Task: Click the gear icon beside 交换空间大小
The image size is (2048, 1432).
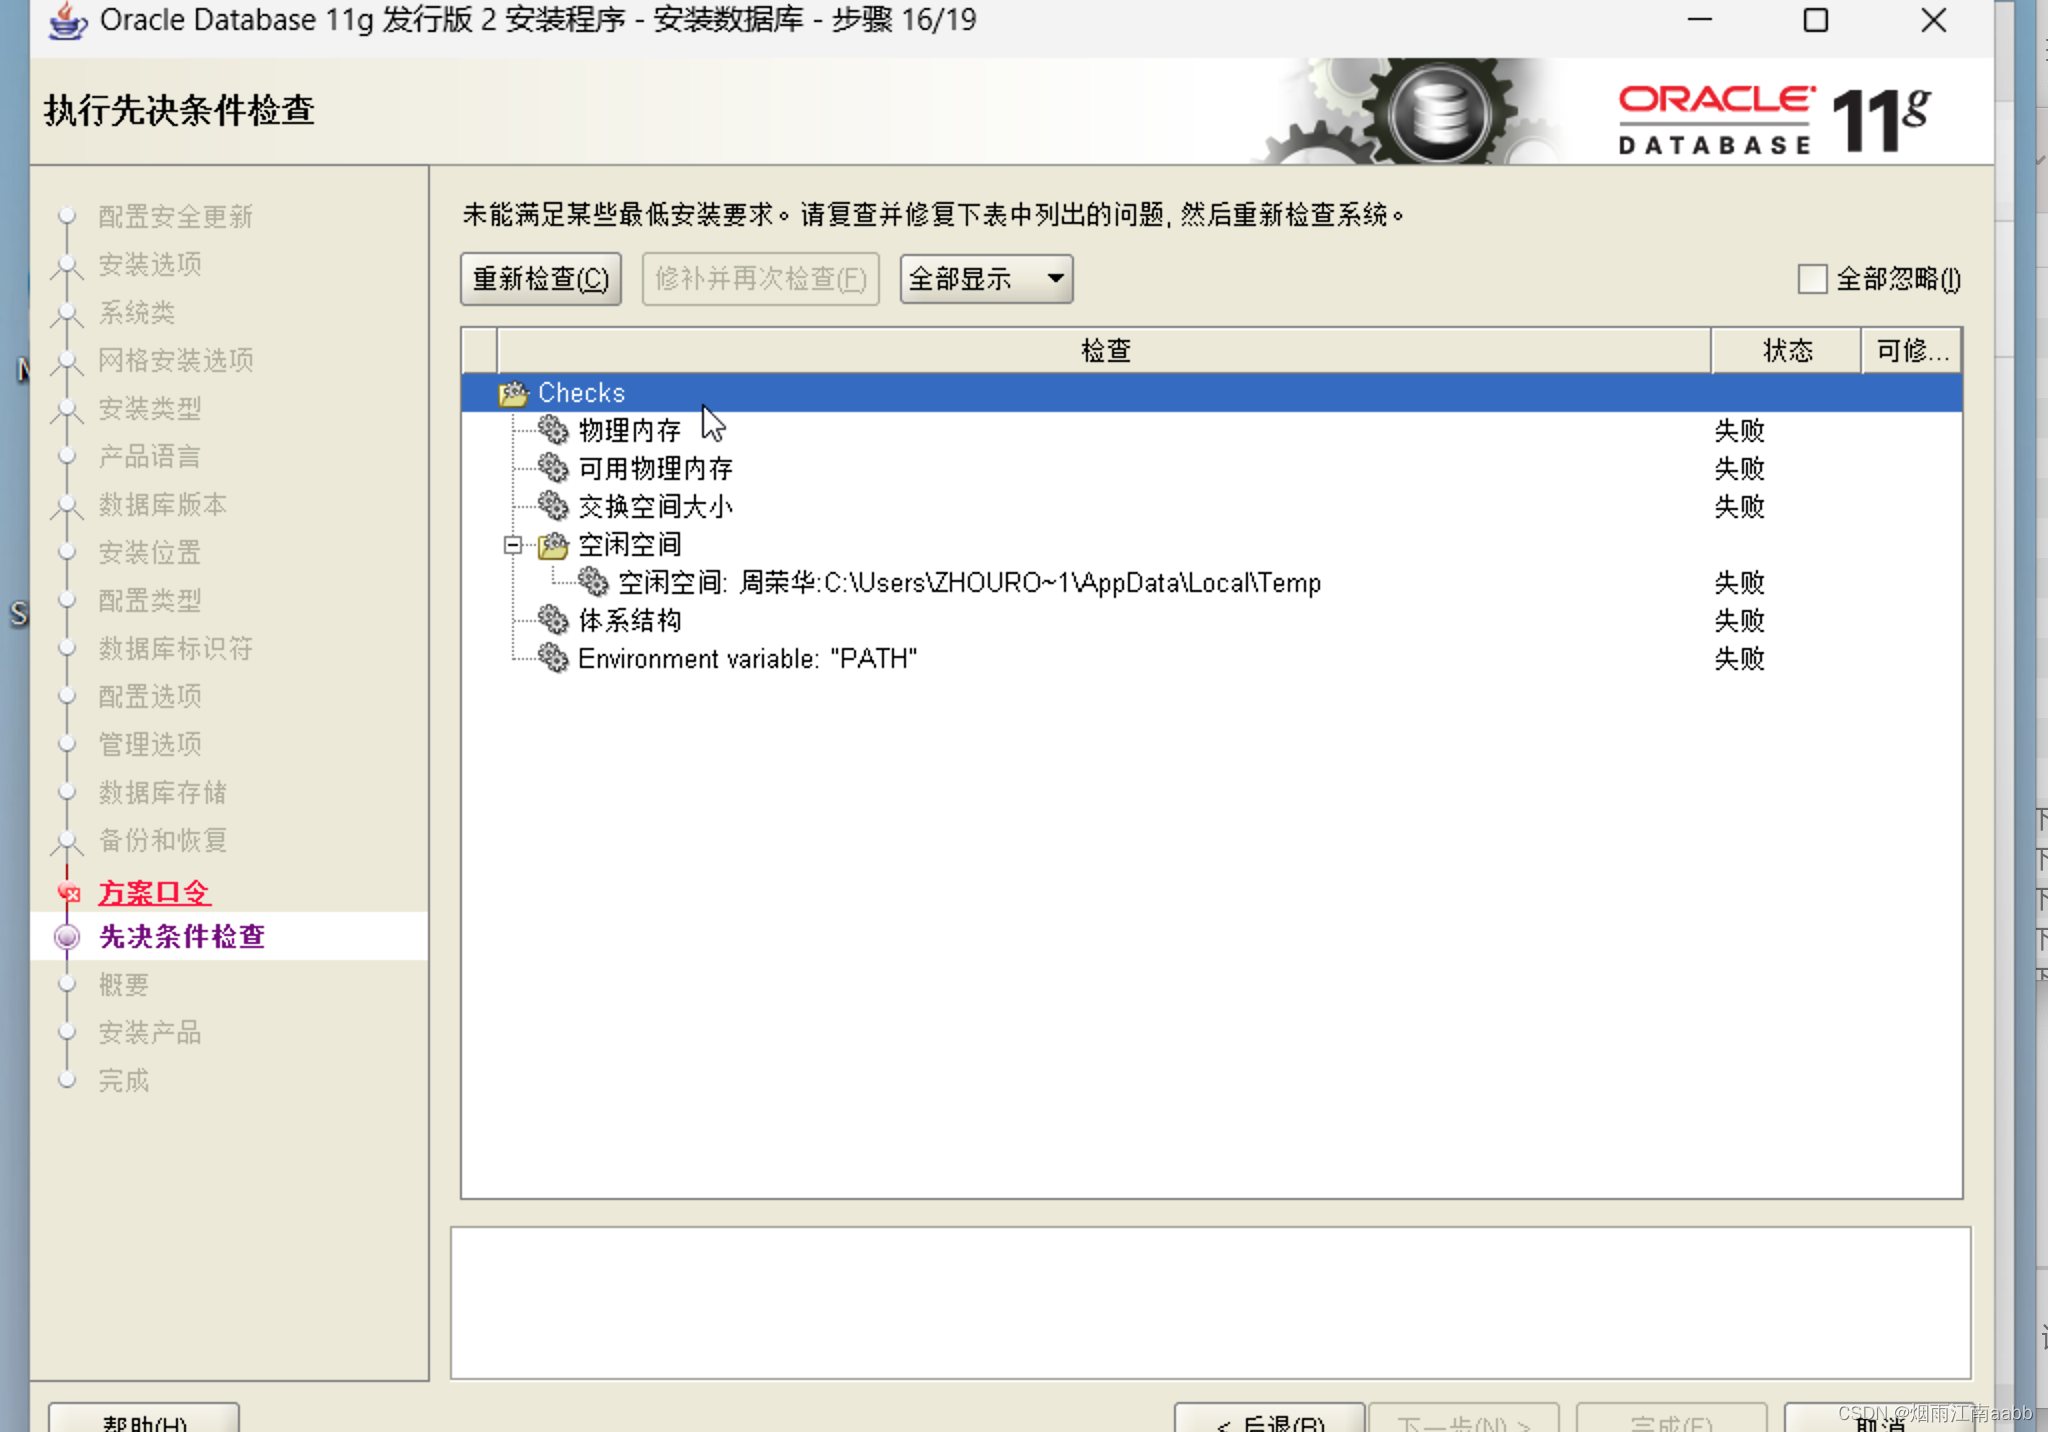Action: pos(553,506)
